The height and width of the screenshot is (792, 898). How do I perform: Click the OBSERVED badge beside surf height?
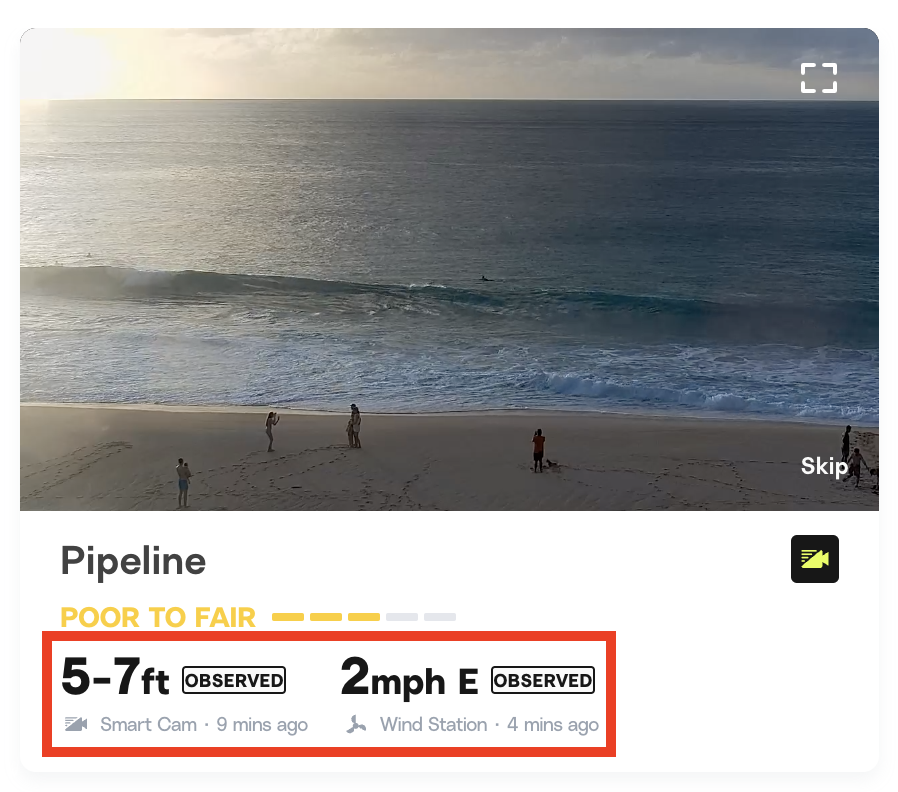(234, 680)
